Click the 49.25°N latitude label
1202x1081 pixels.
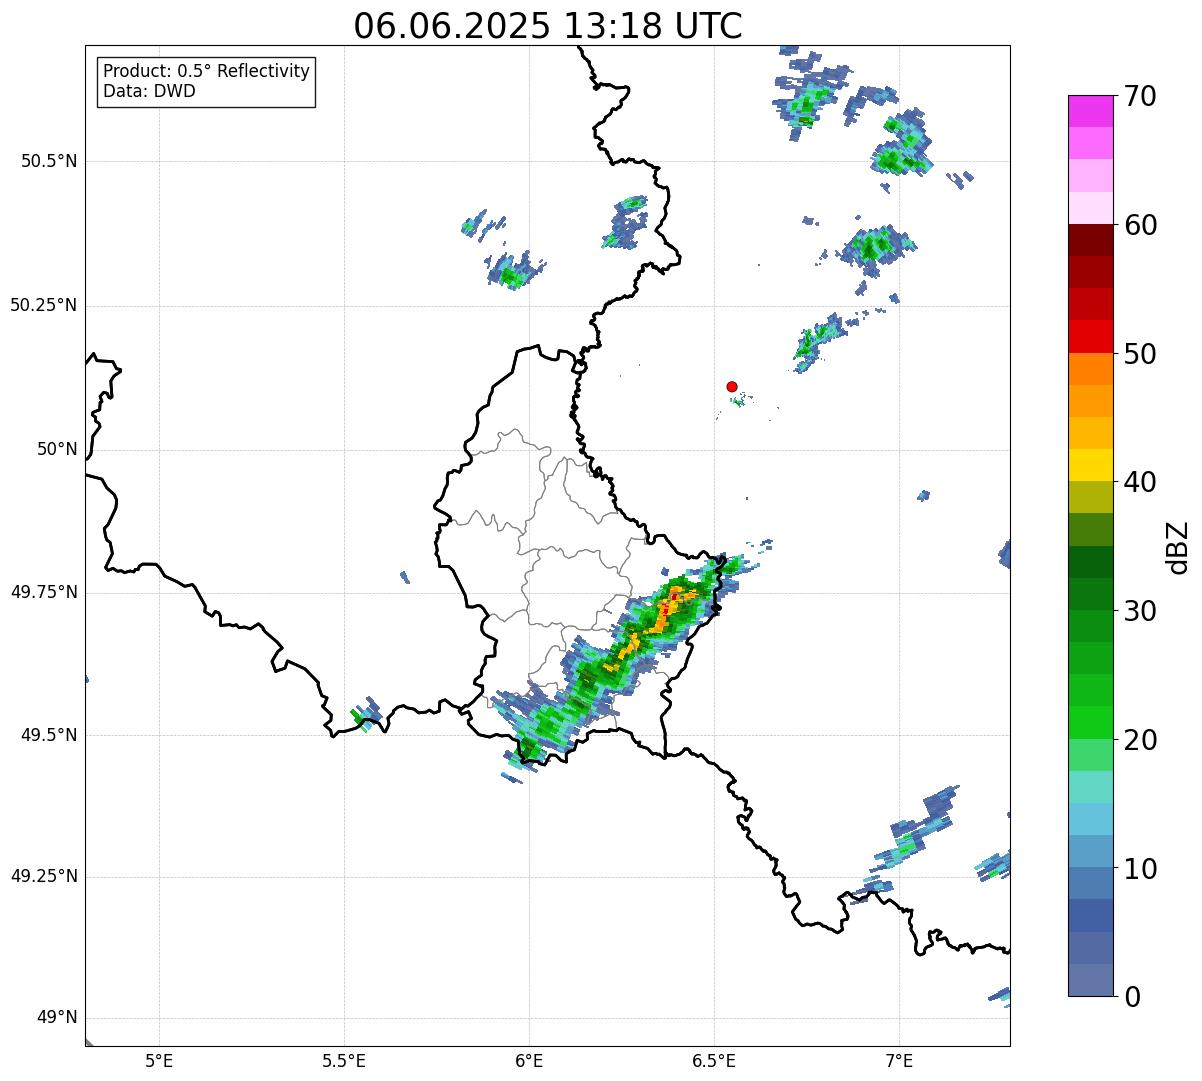44,876
